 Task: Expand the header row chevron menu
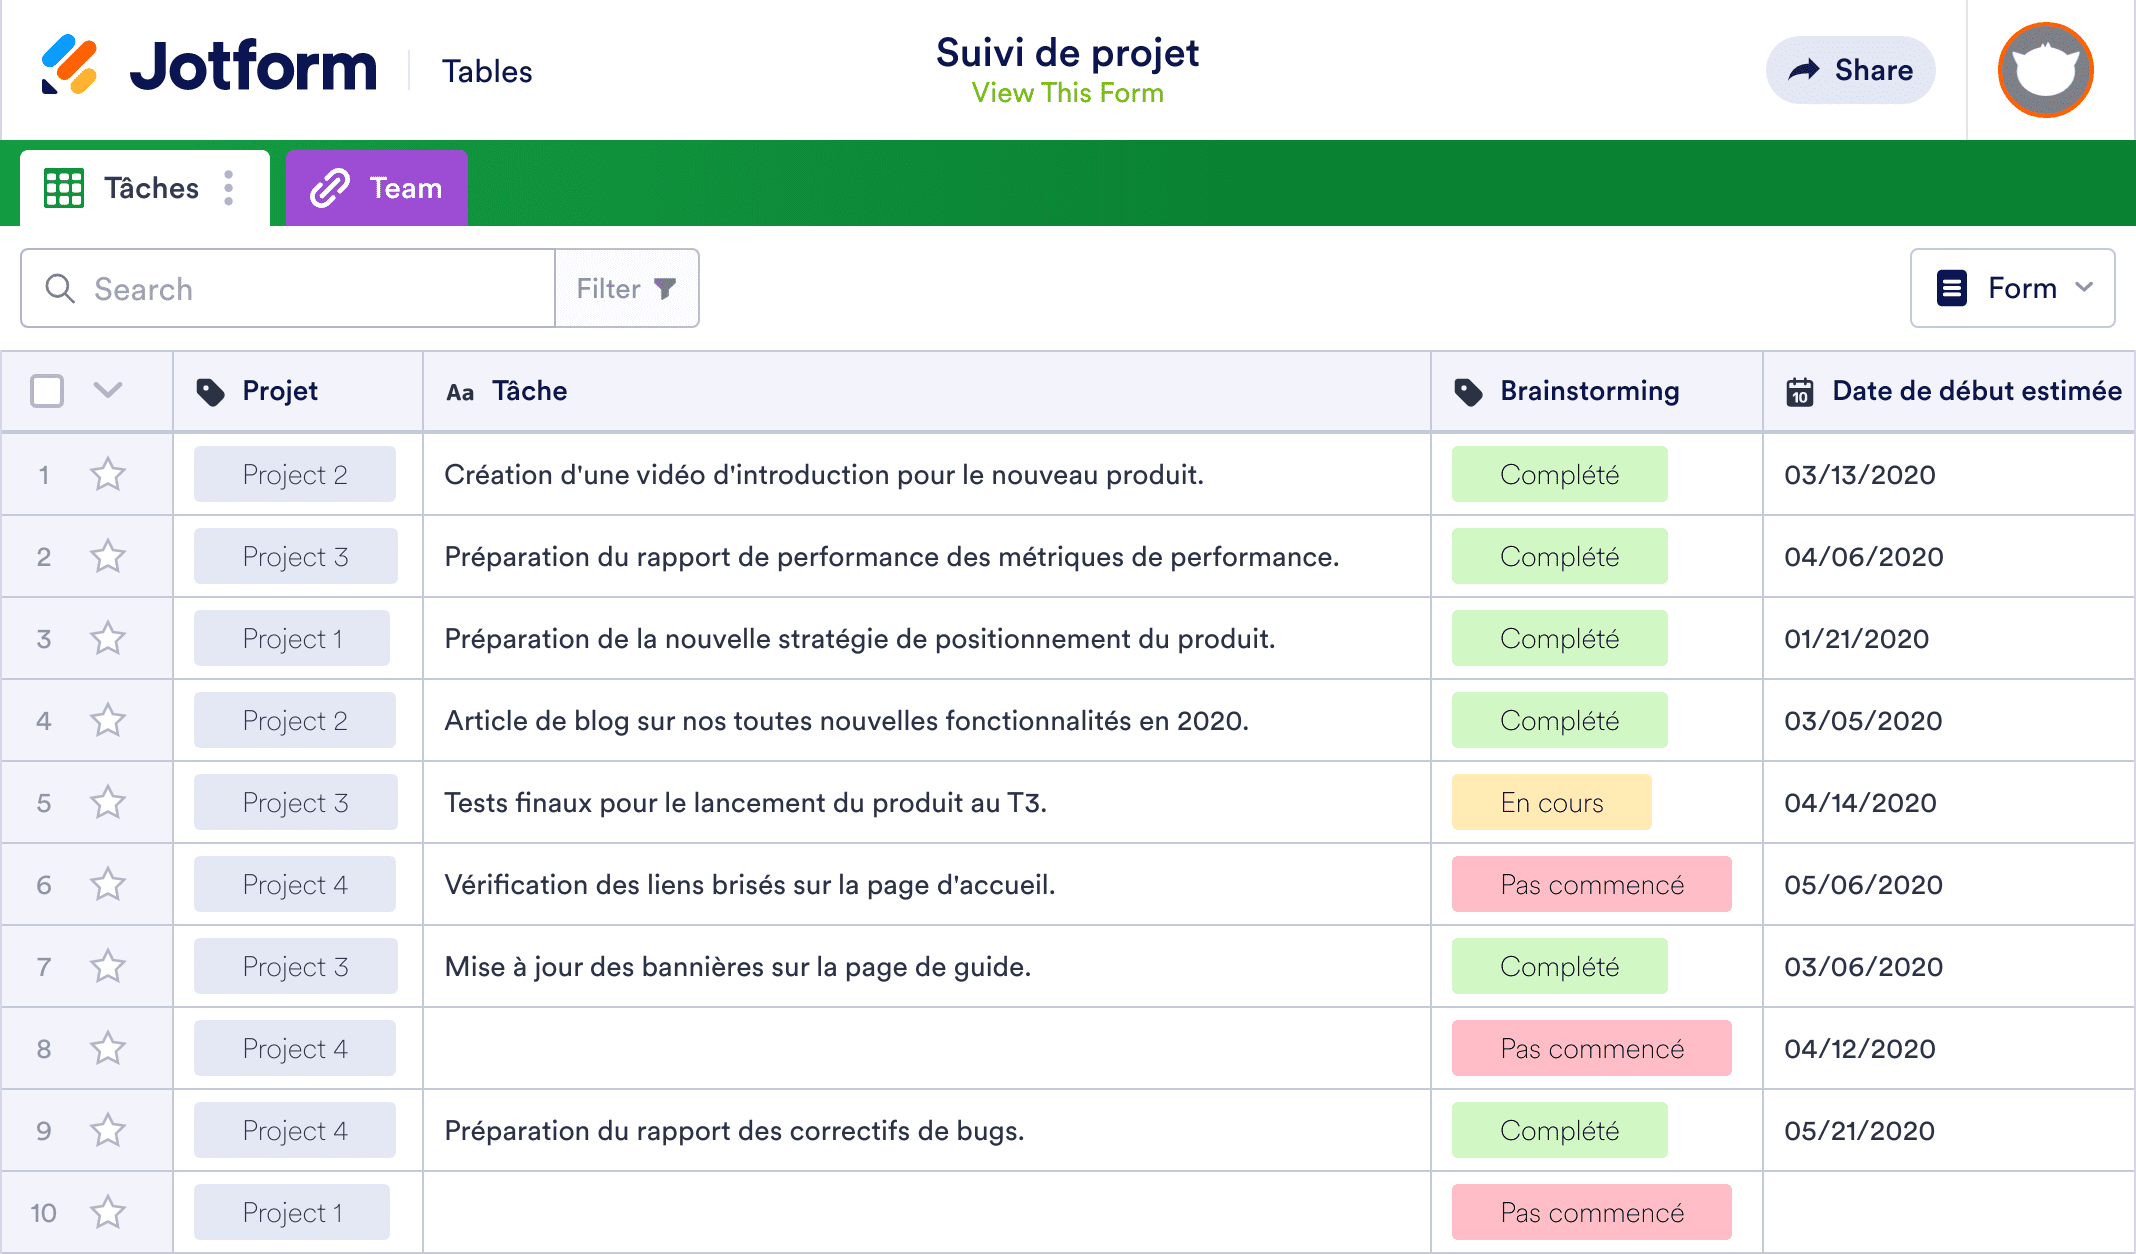click(108, 391)
